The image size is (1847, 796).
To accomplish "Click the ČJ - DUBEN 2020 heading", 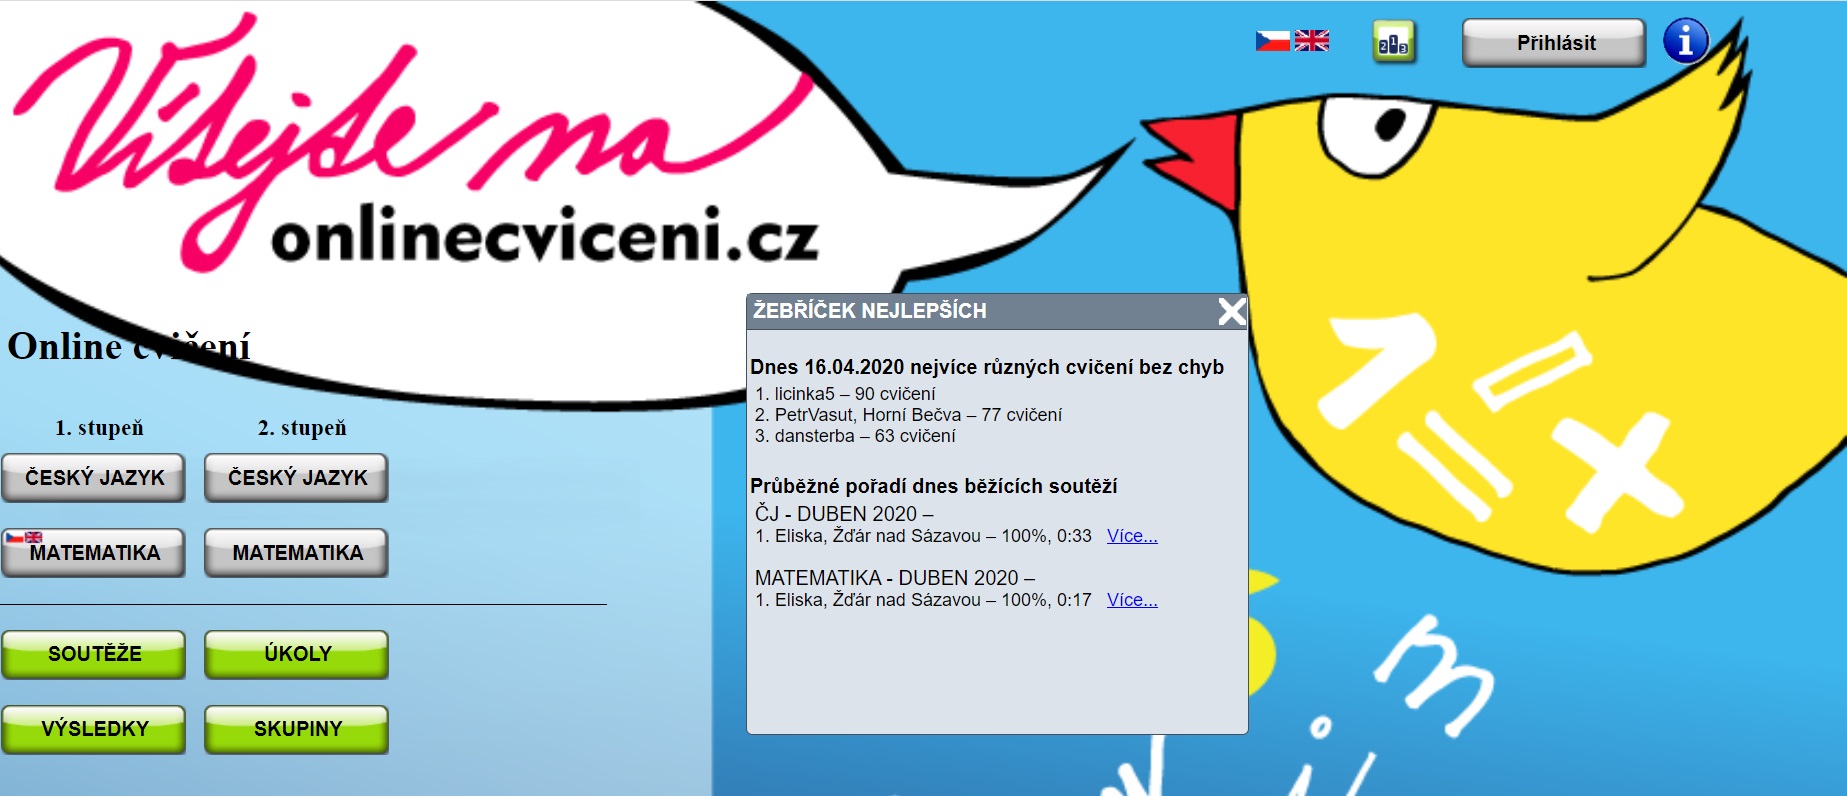I will [844, 514].
